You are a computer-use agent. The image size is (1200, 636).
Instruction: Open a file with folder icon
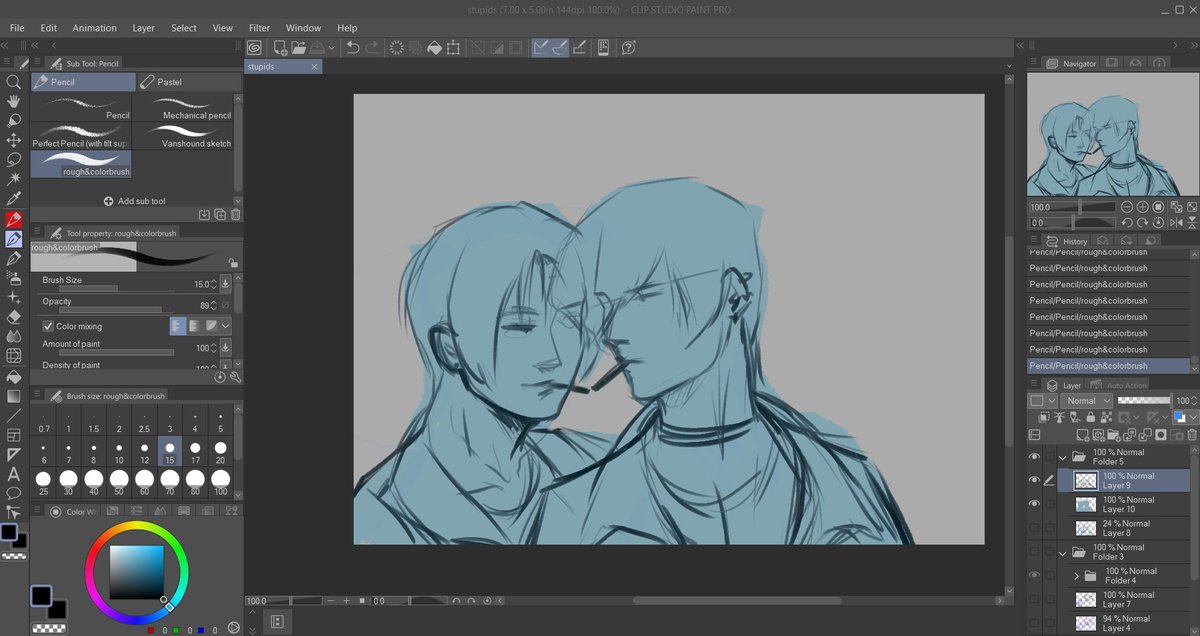click(298, 47)
